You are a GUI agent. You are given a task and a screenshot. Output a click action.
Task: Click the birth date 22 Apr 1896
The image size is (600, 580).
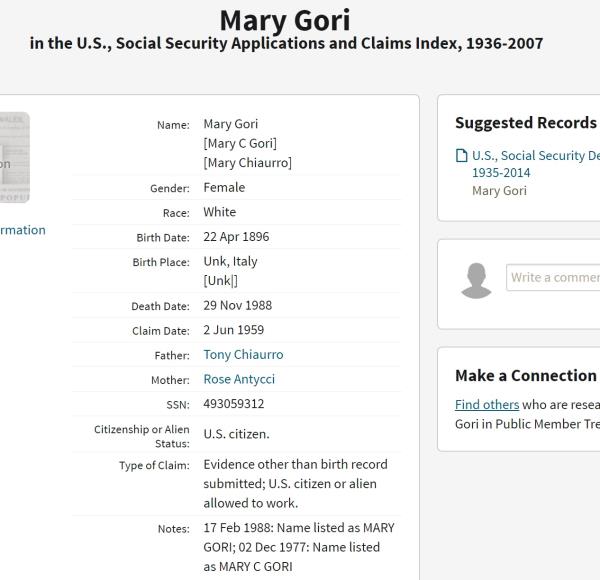click(x=236, y=237)
